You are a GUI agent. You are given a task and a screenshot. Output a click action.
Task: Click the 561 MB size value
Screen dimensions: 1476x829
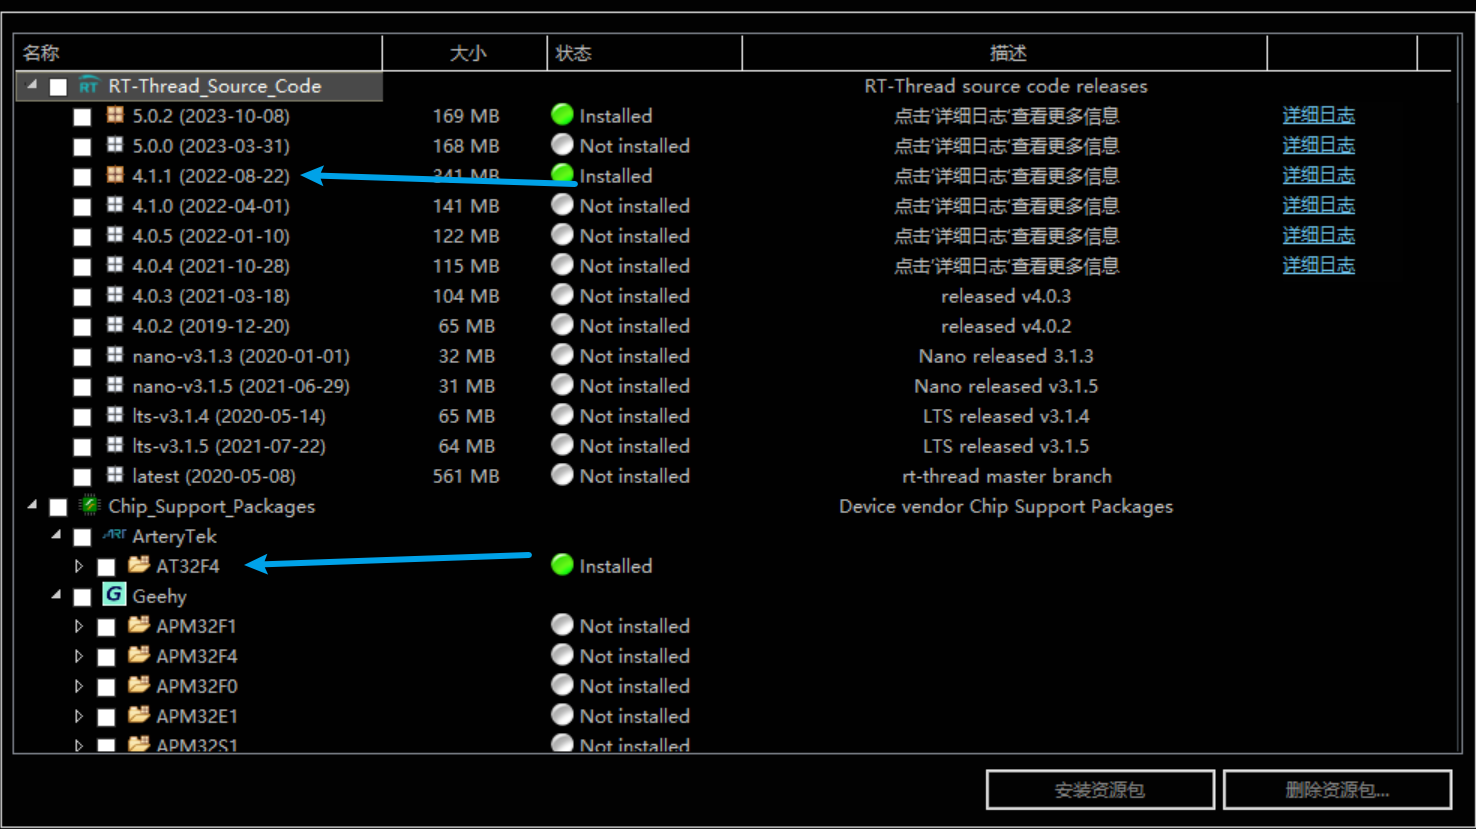[x=466, y=476]
